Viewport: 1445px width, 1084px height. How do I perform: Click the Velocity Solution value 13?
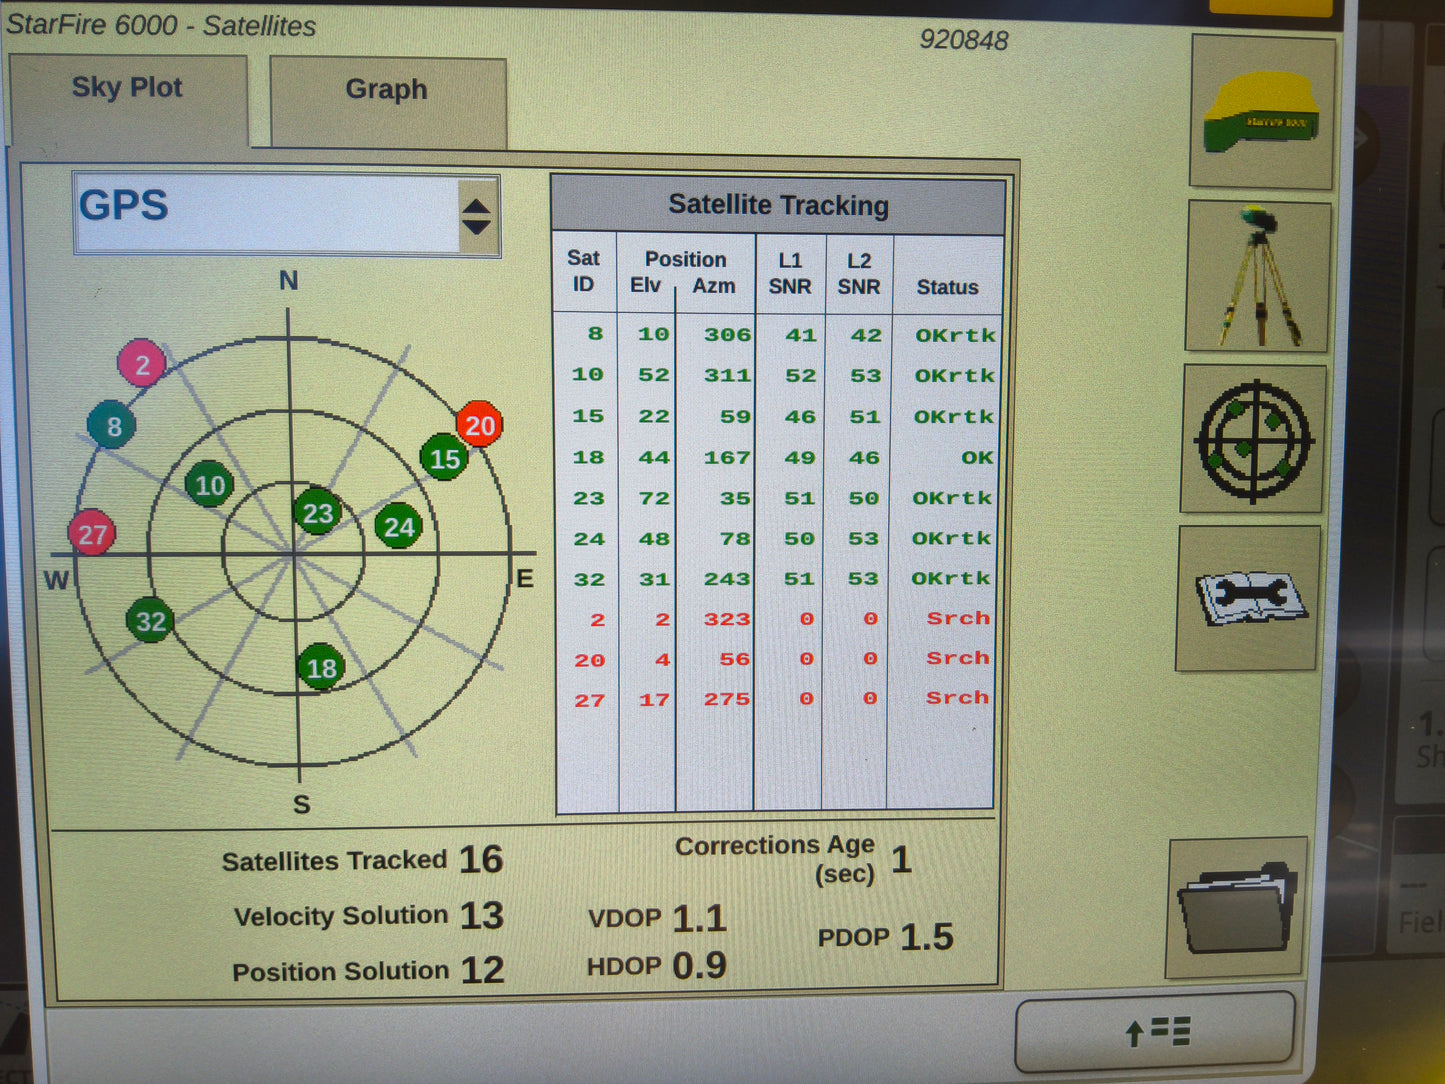[481, 916]
